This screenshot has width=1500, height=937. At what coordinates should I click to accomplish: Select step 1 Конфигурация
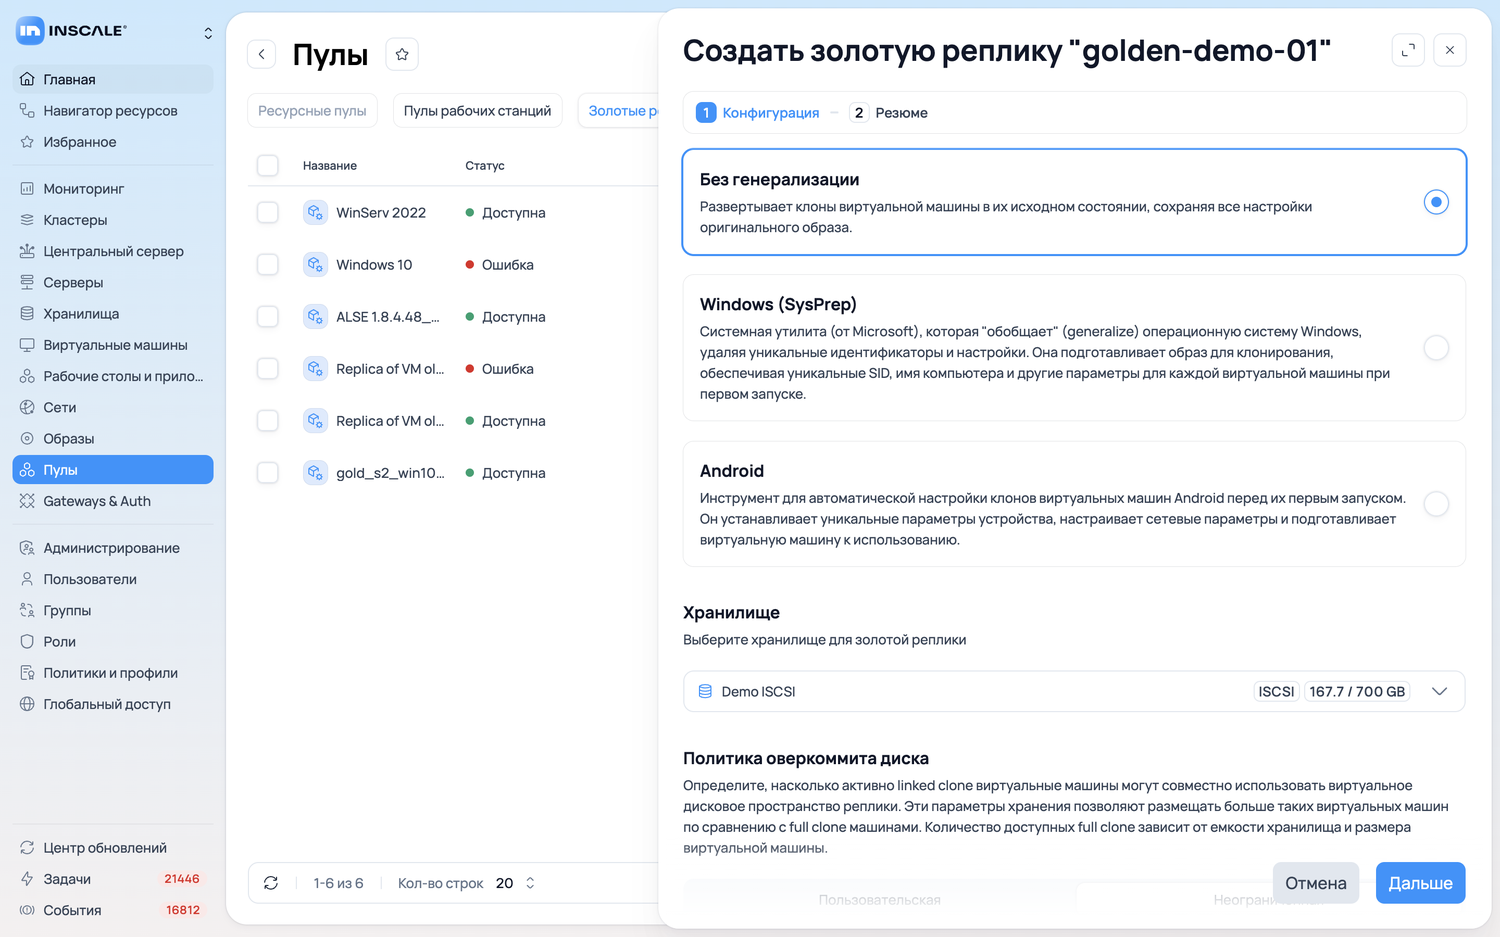click(758, 113)
